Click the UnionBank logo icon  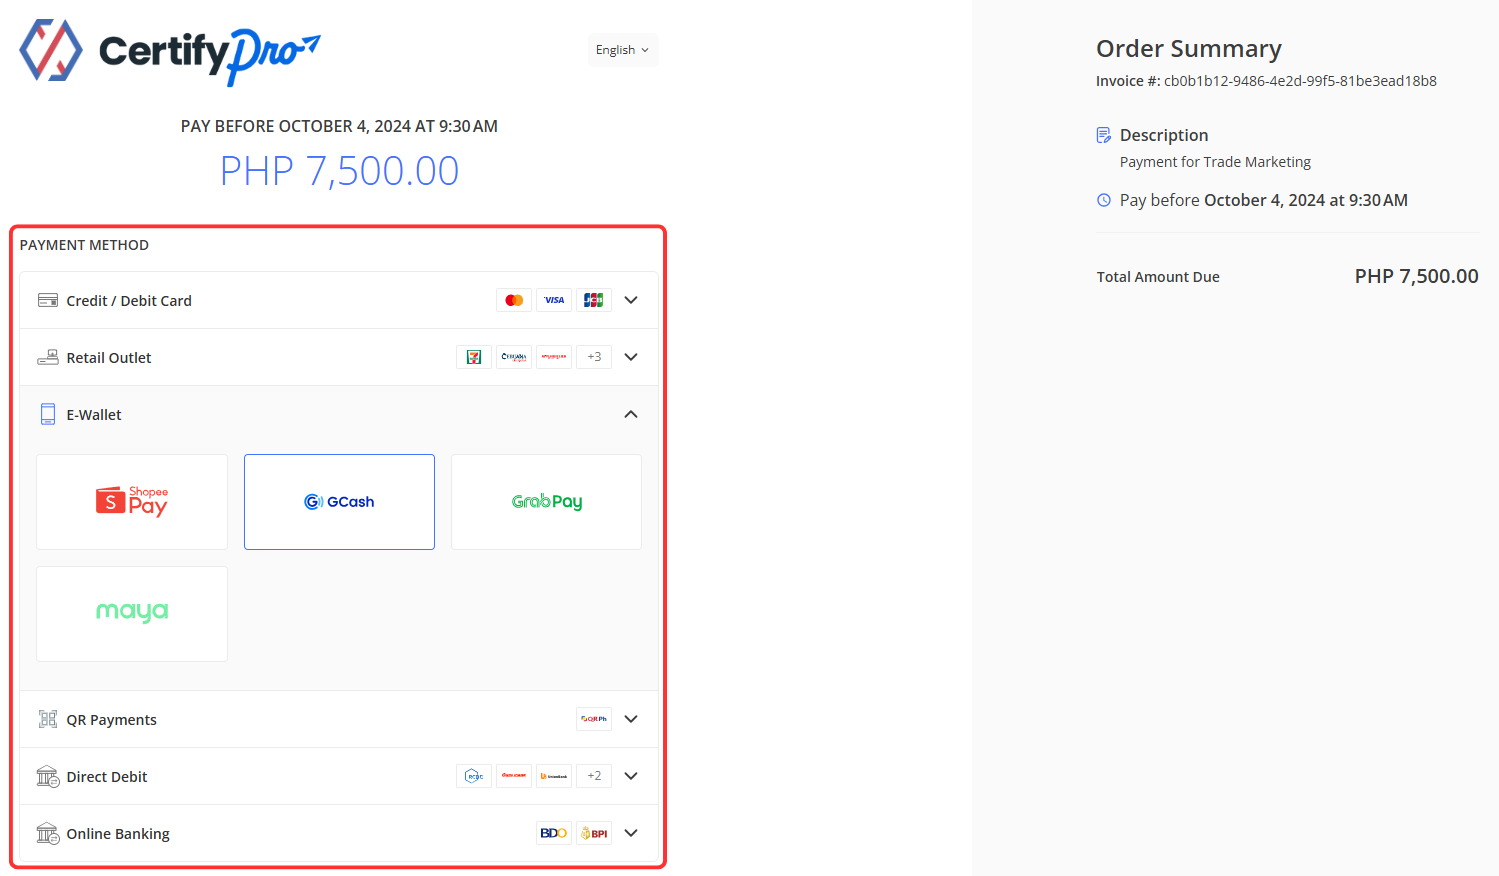[554, 776]
